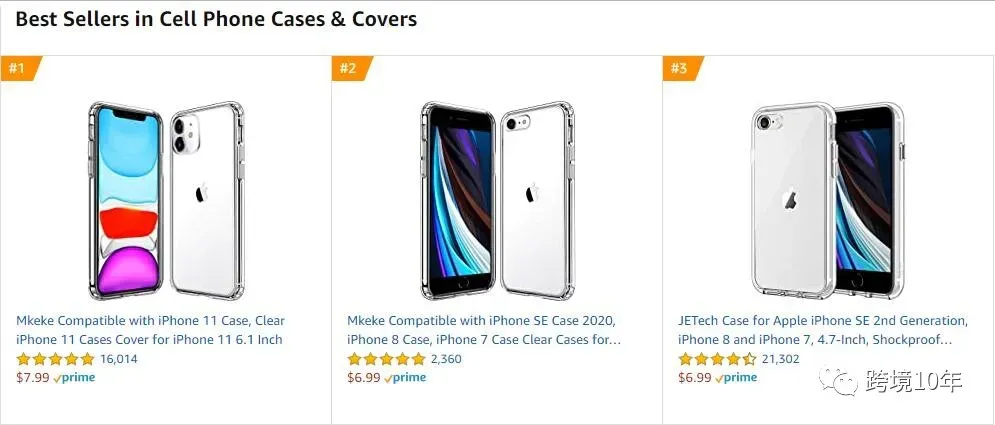
Task: View the 16,014 reviews count
Action: coord(119,359)
